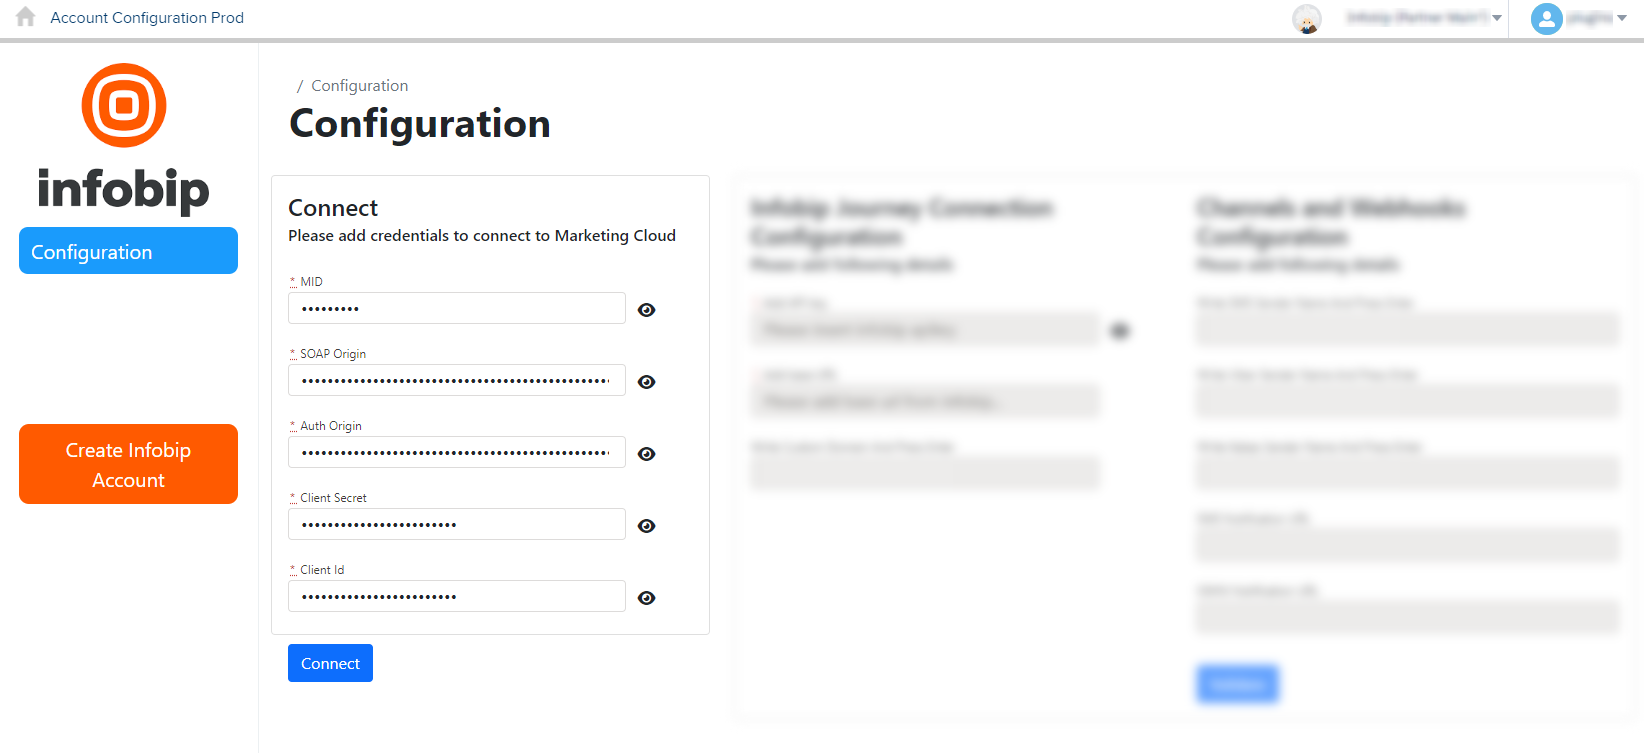Click the Configuration breadcrumb link
This screenshot has height=753, width=1644.
pyautogui.click(x=359, y=86)
